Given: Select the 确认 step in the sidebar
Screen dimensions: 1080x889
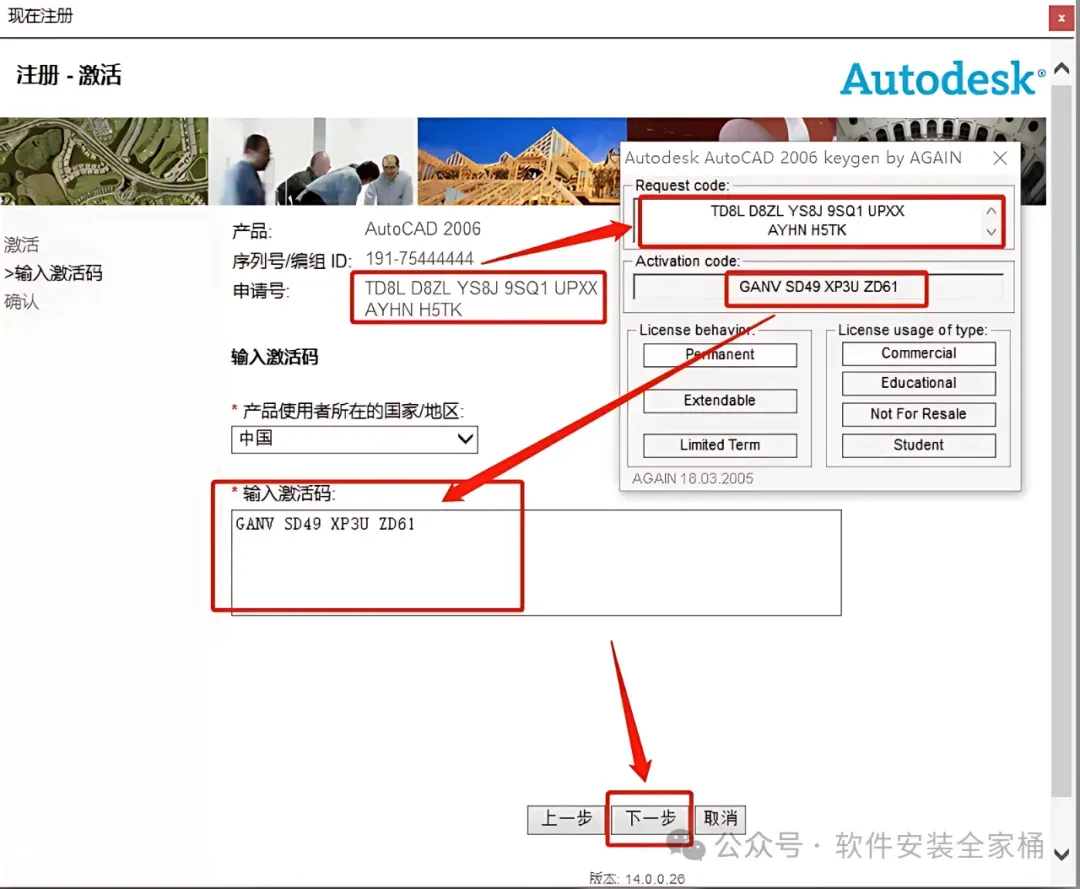Looking at the screenshot, I should tap(22, 302).
